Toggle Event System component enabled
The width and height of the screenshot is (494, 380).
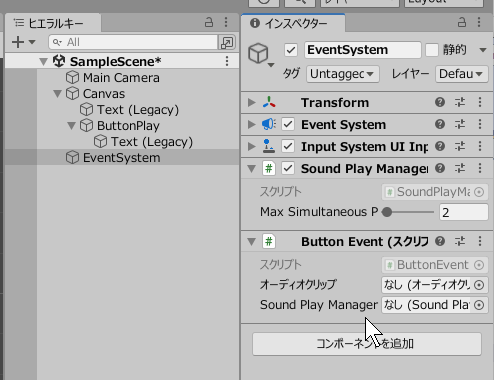[x=288, y=124]
